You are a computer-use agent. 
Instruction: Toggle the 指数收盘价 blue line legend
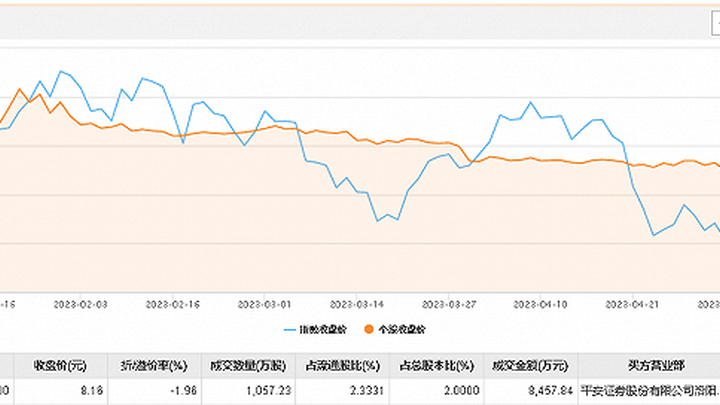pyautogui.click(x=315, y=329)
